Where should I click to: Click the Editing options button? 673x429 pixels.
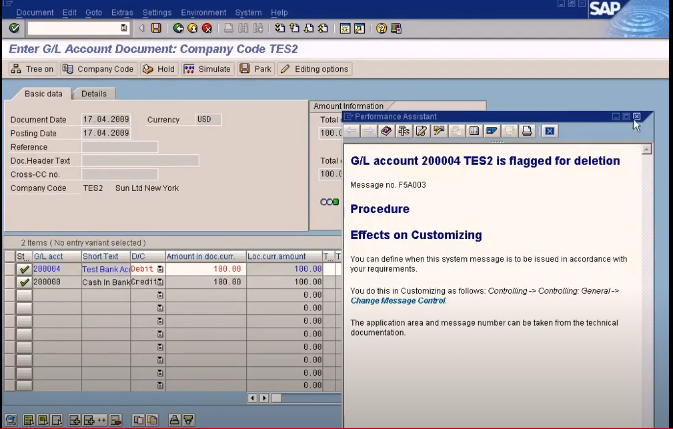[315, 69]
